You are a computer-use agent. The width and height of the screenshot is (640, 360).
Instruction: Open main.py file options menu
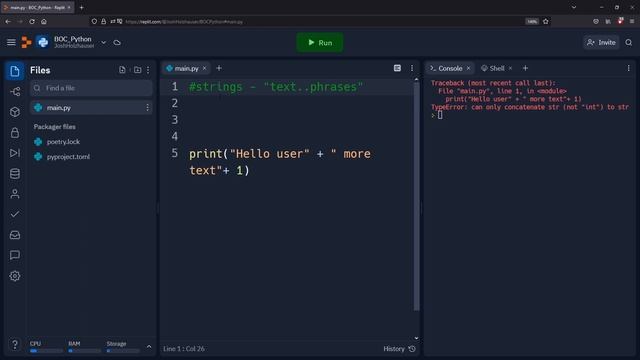(147, 107)
